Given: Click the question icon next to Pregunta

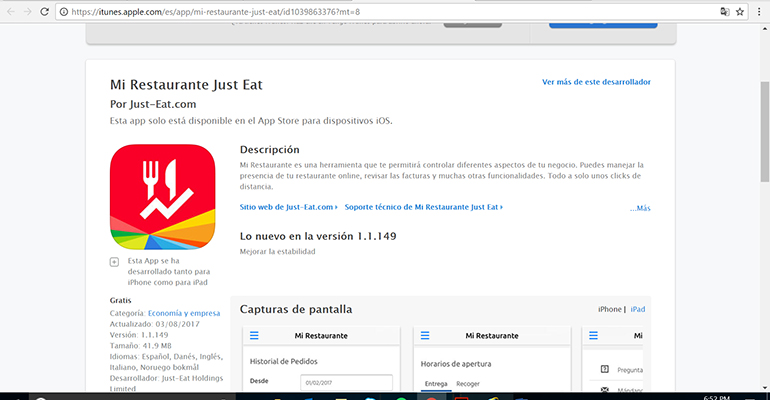Looking at the screenshot, I should 605,369.
